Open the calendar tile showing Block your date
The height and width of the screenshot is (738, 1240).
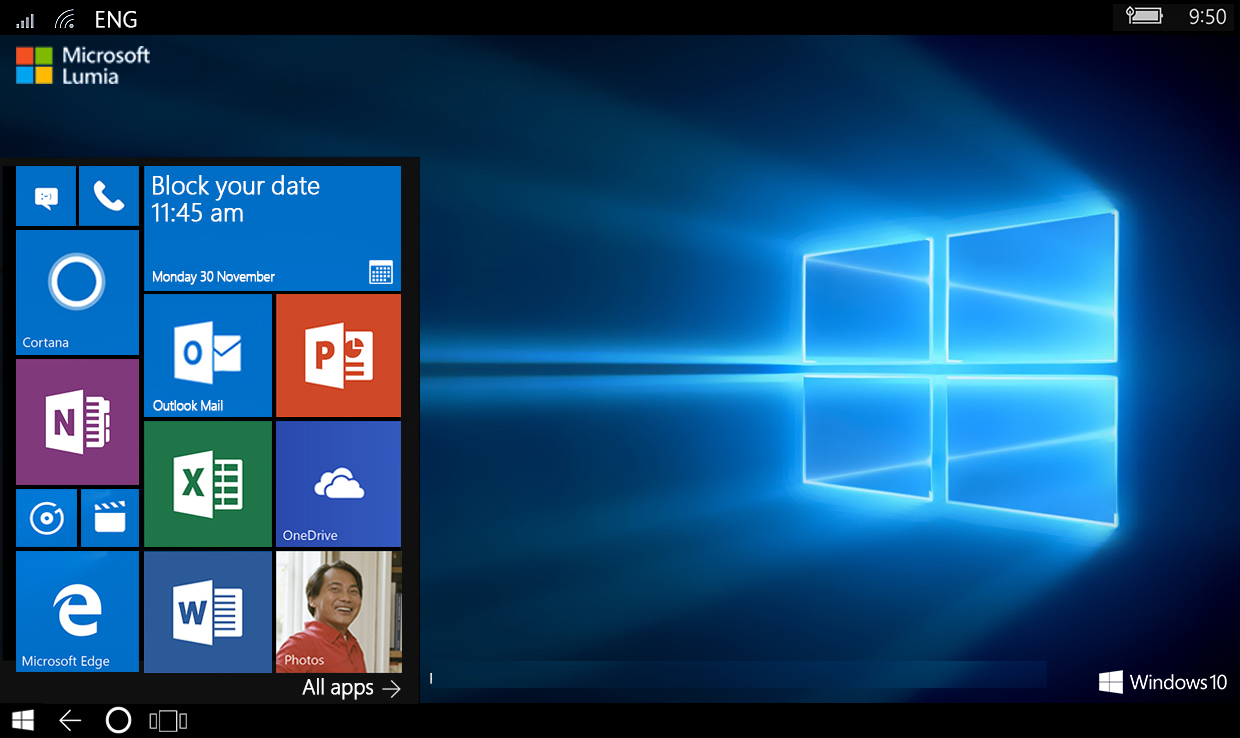coord(272,228)
